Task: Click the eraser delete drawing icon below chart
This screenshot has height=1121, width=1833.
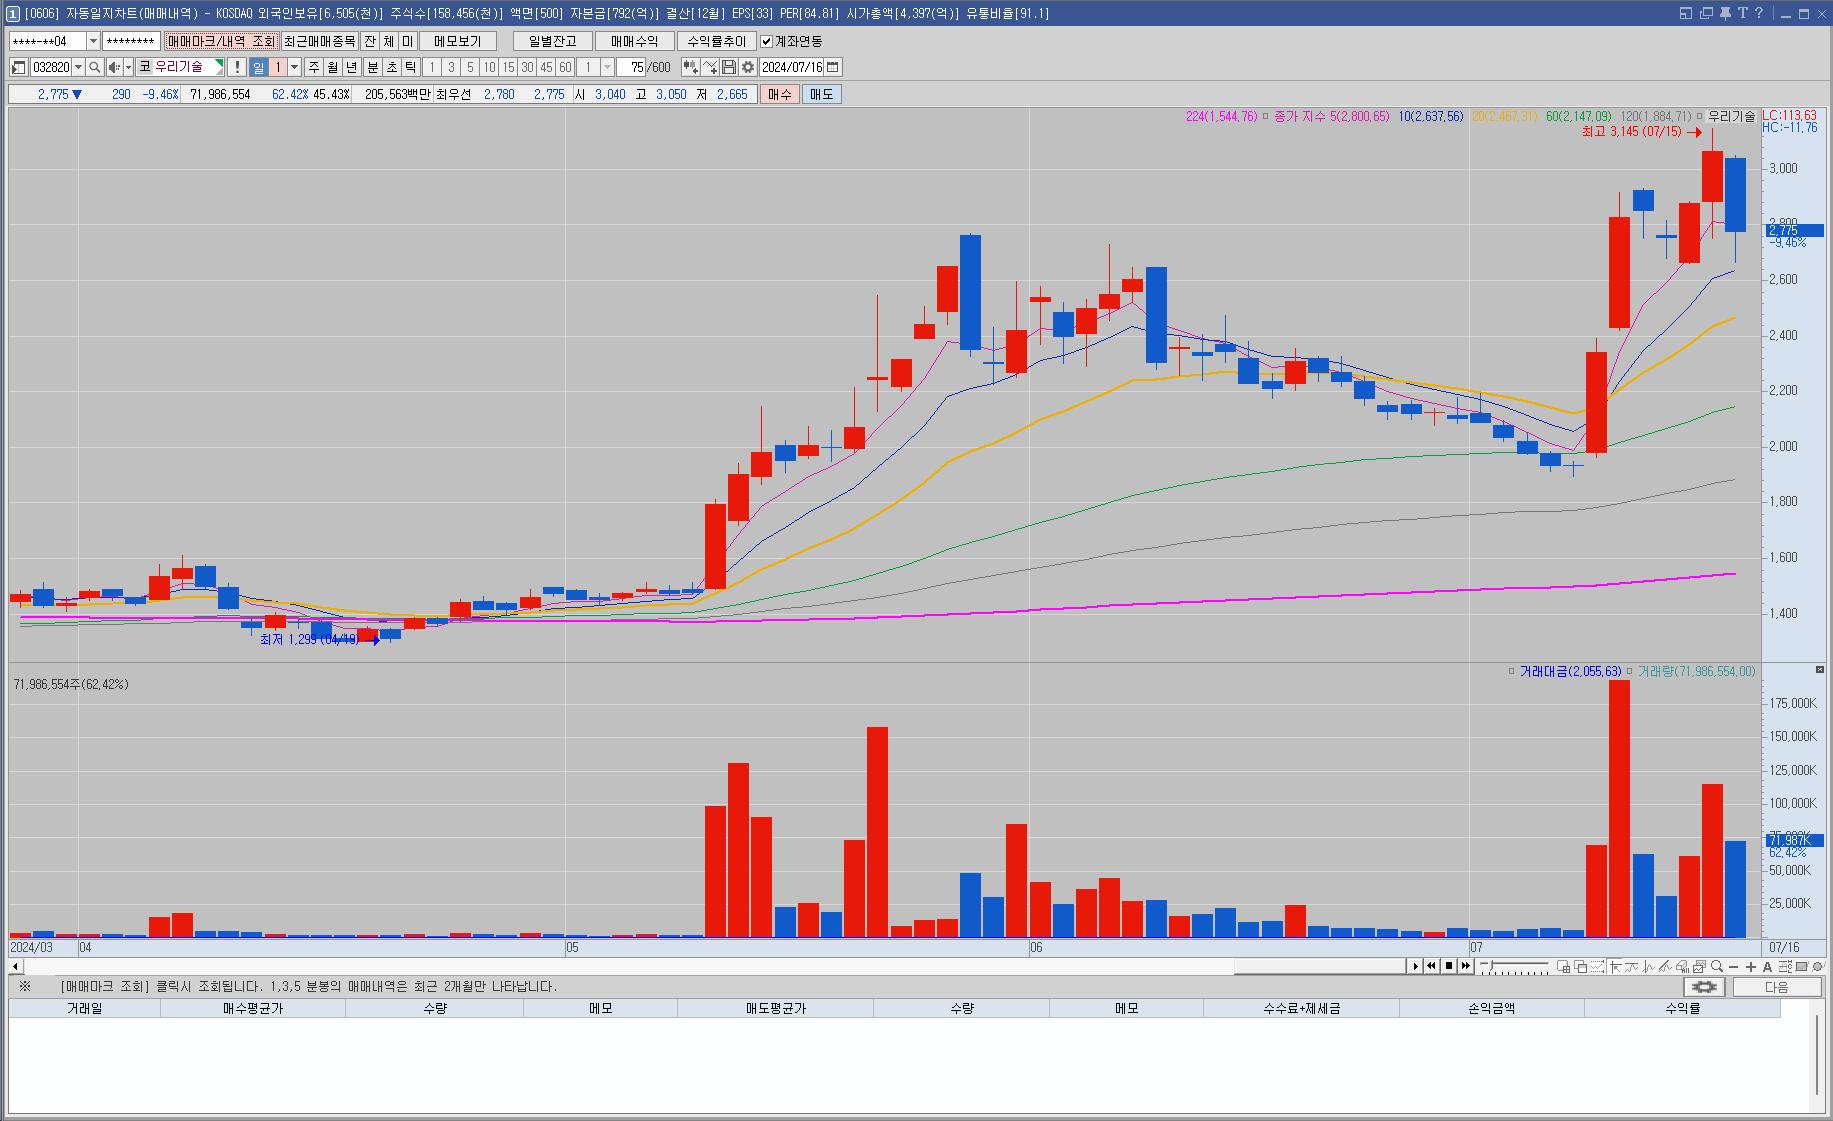Action: click(x=1682, y=966)
